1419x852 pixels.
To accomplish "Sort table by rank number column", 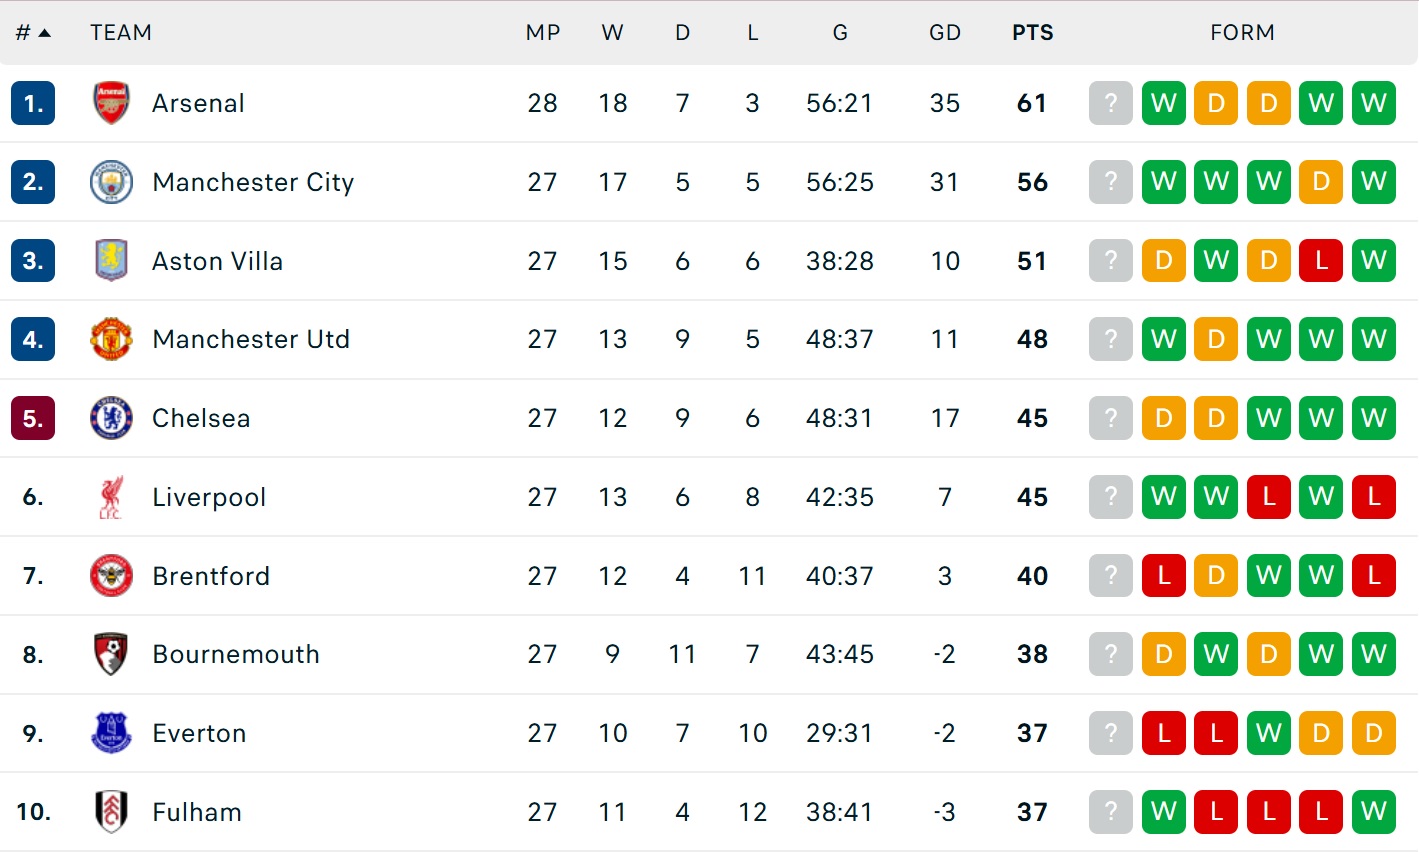I will point(32,33).
